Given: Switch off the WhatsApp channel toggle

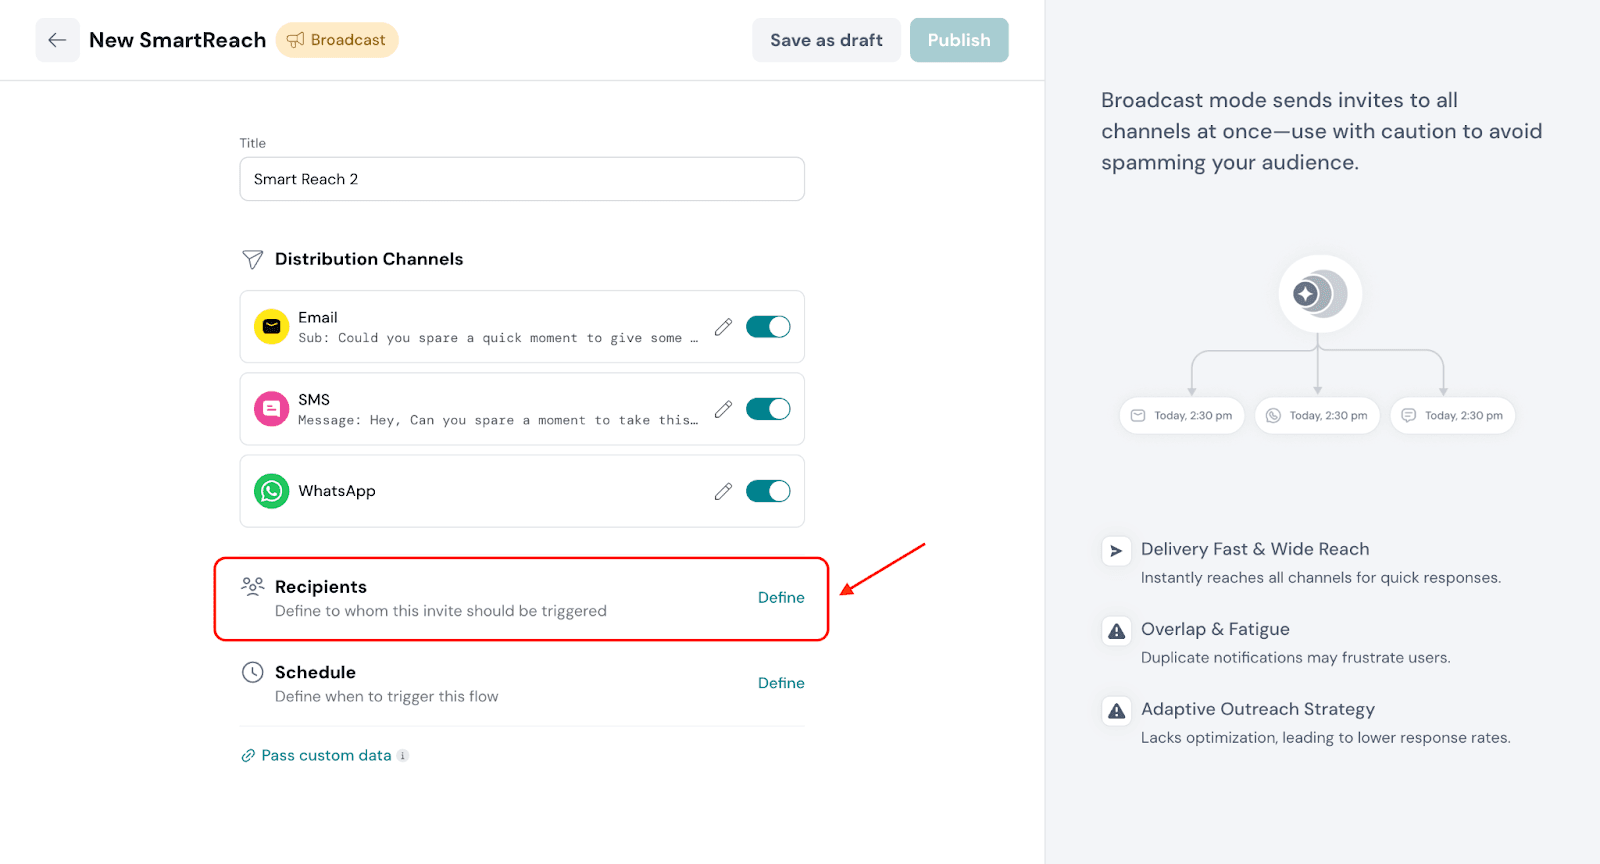Looking at the screenshot, I should tap(768, 491).
